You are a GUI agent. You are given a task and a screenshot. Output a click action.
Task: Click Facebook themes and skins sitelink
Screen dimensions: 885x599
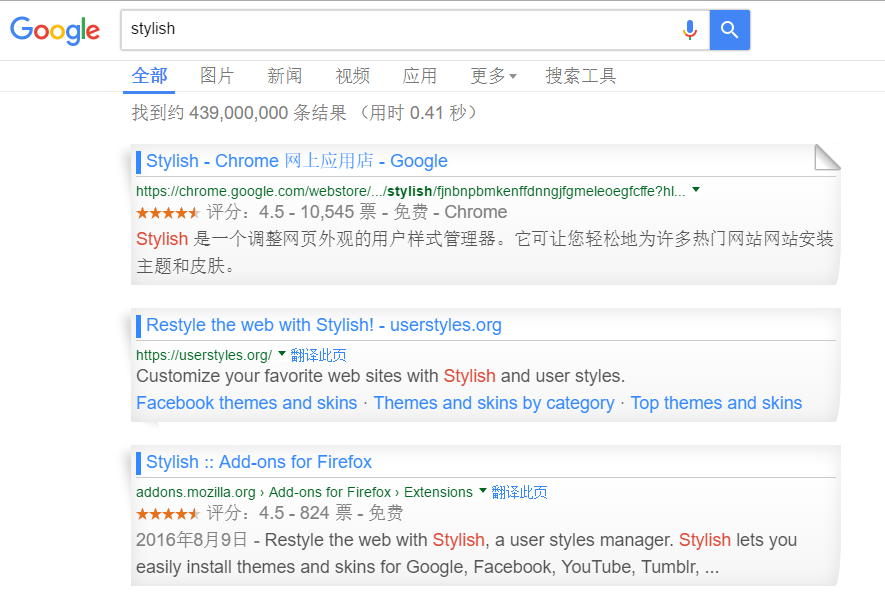click(x=246, y=403)
